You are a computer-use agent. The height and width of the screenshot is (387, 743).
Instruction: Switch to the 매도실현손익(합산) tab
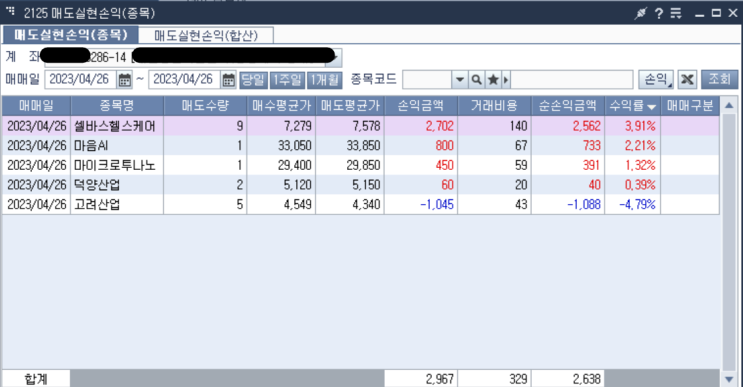point(206,36)
